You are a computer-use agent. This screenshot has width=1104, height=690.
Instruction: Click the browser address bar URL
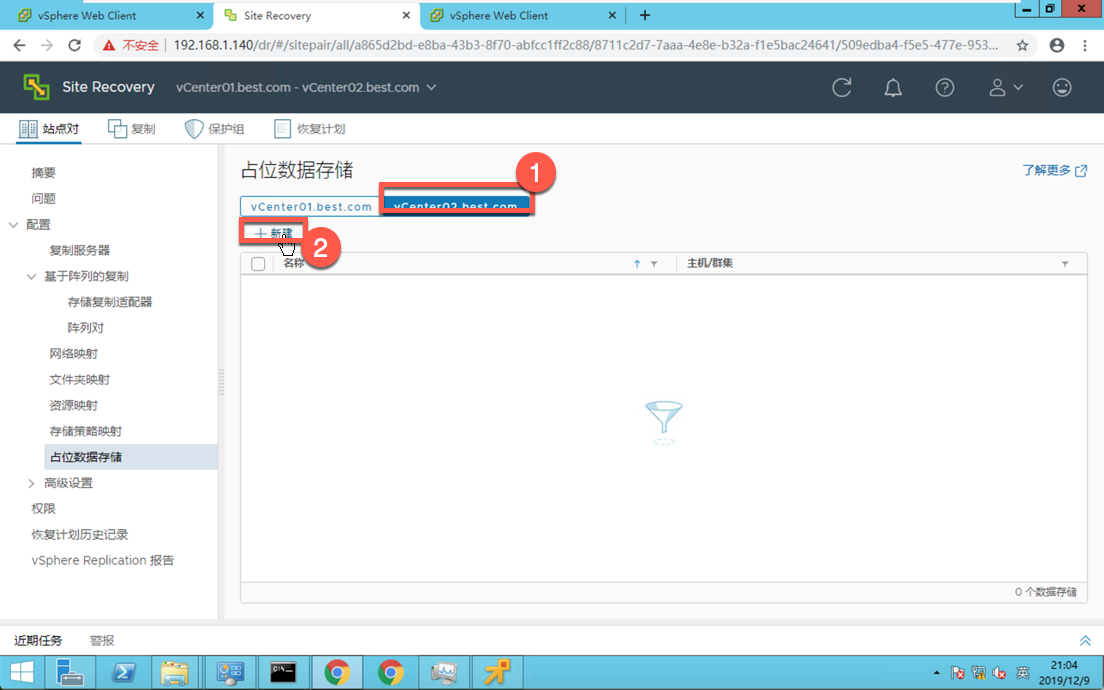586,45
